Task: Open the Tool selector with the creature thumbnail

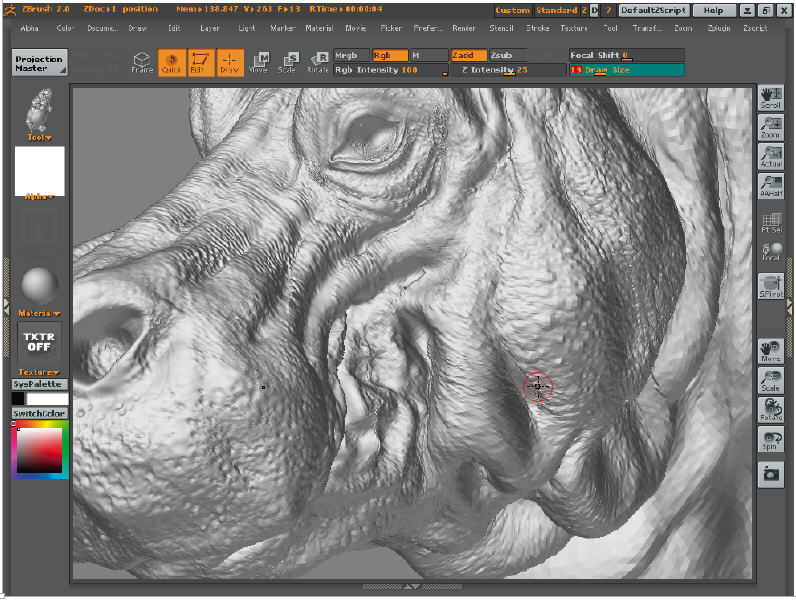Action: coord(39,109)
